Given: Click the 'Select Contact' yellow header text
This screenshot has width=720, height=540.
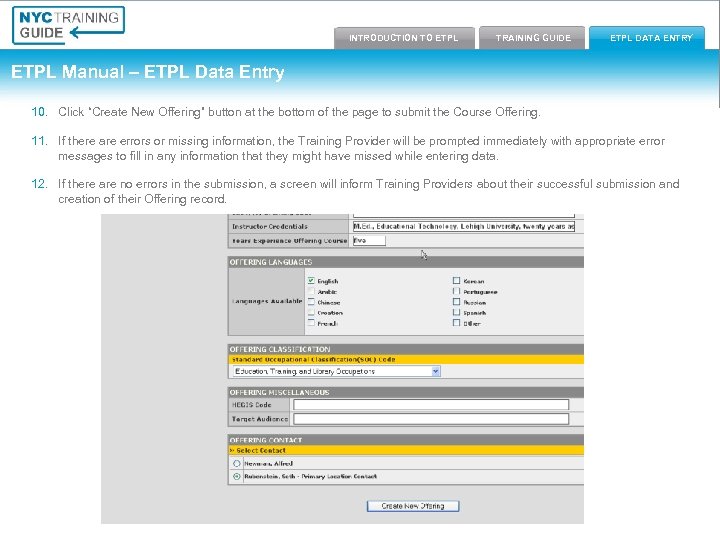Looking at the screenshot, I should pos(260,450).
